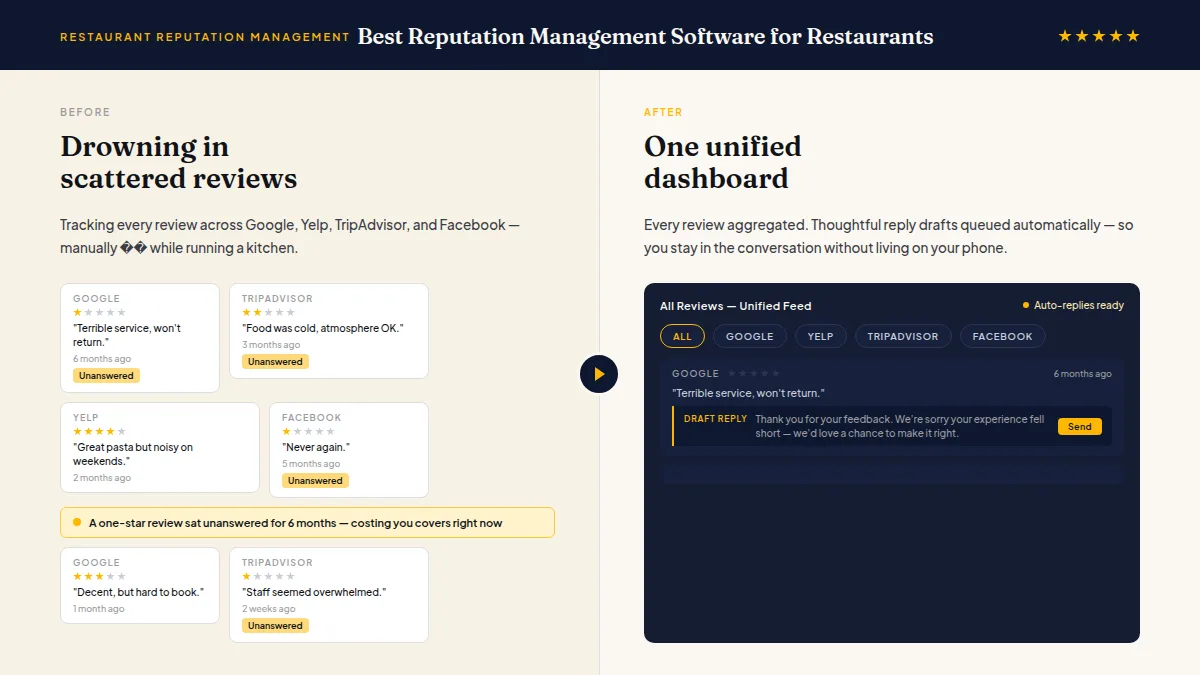Click Unanswered badge on "Staff seemed overwhelmed" card
This screenshot has height=675, width=1200.
pos(275,625)
